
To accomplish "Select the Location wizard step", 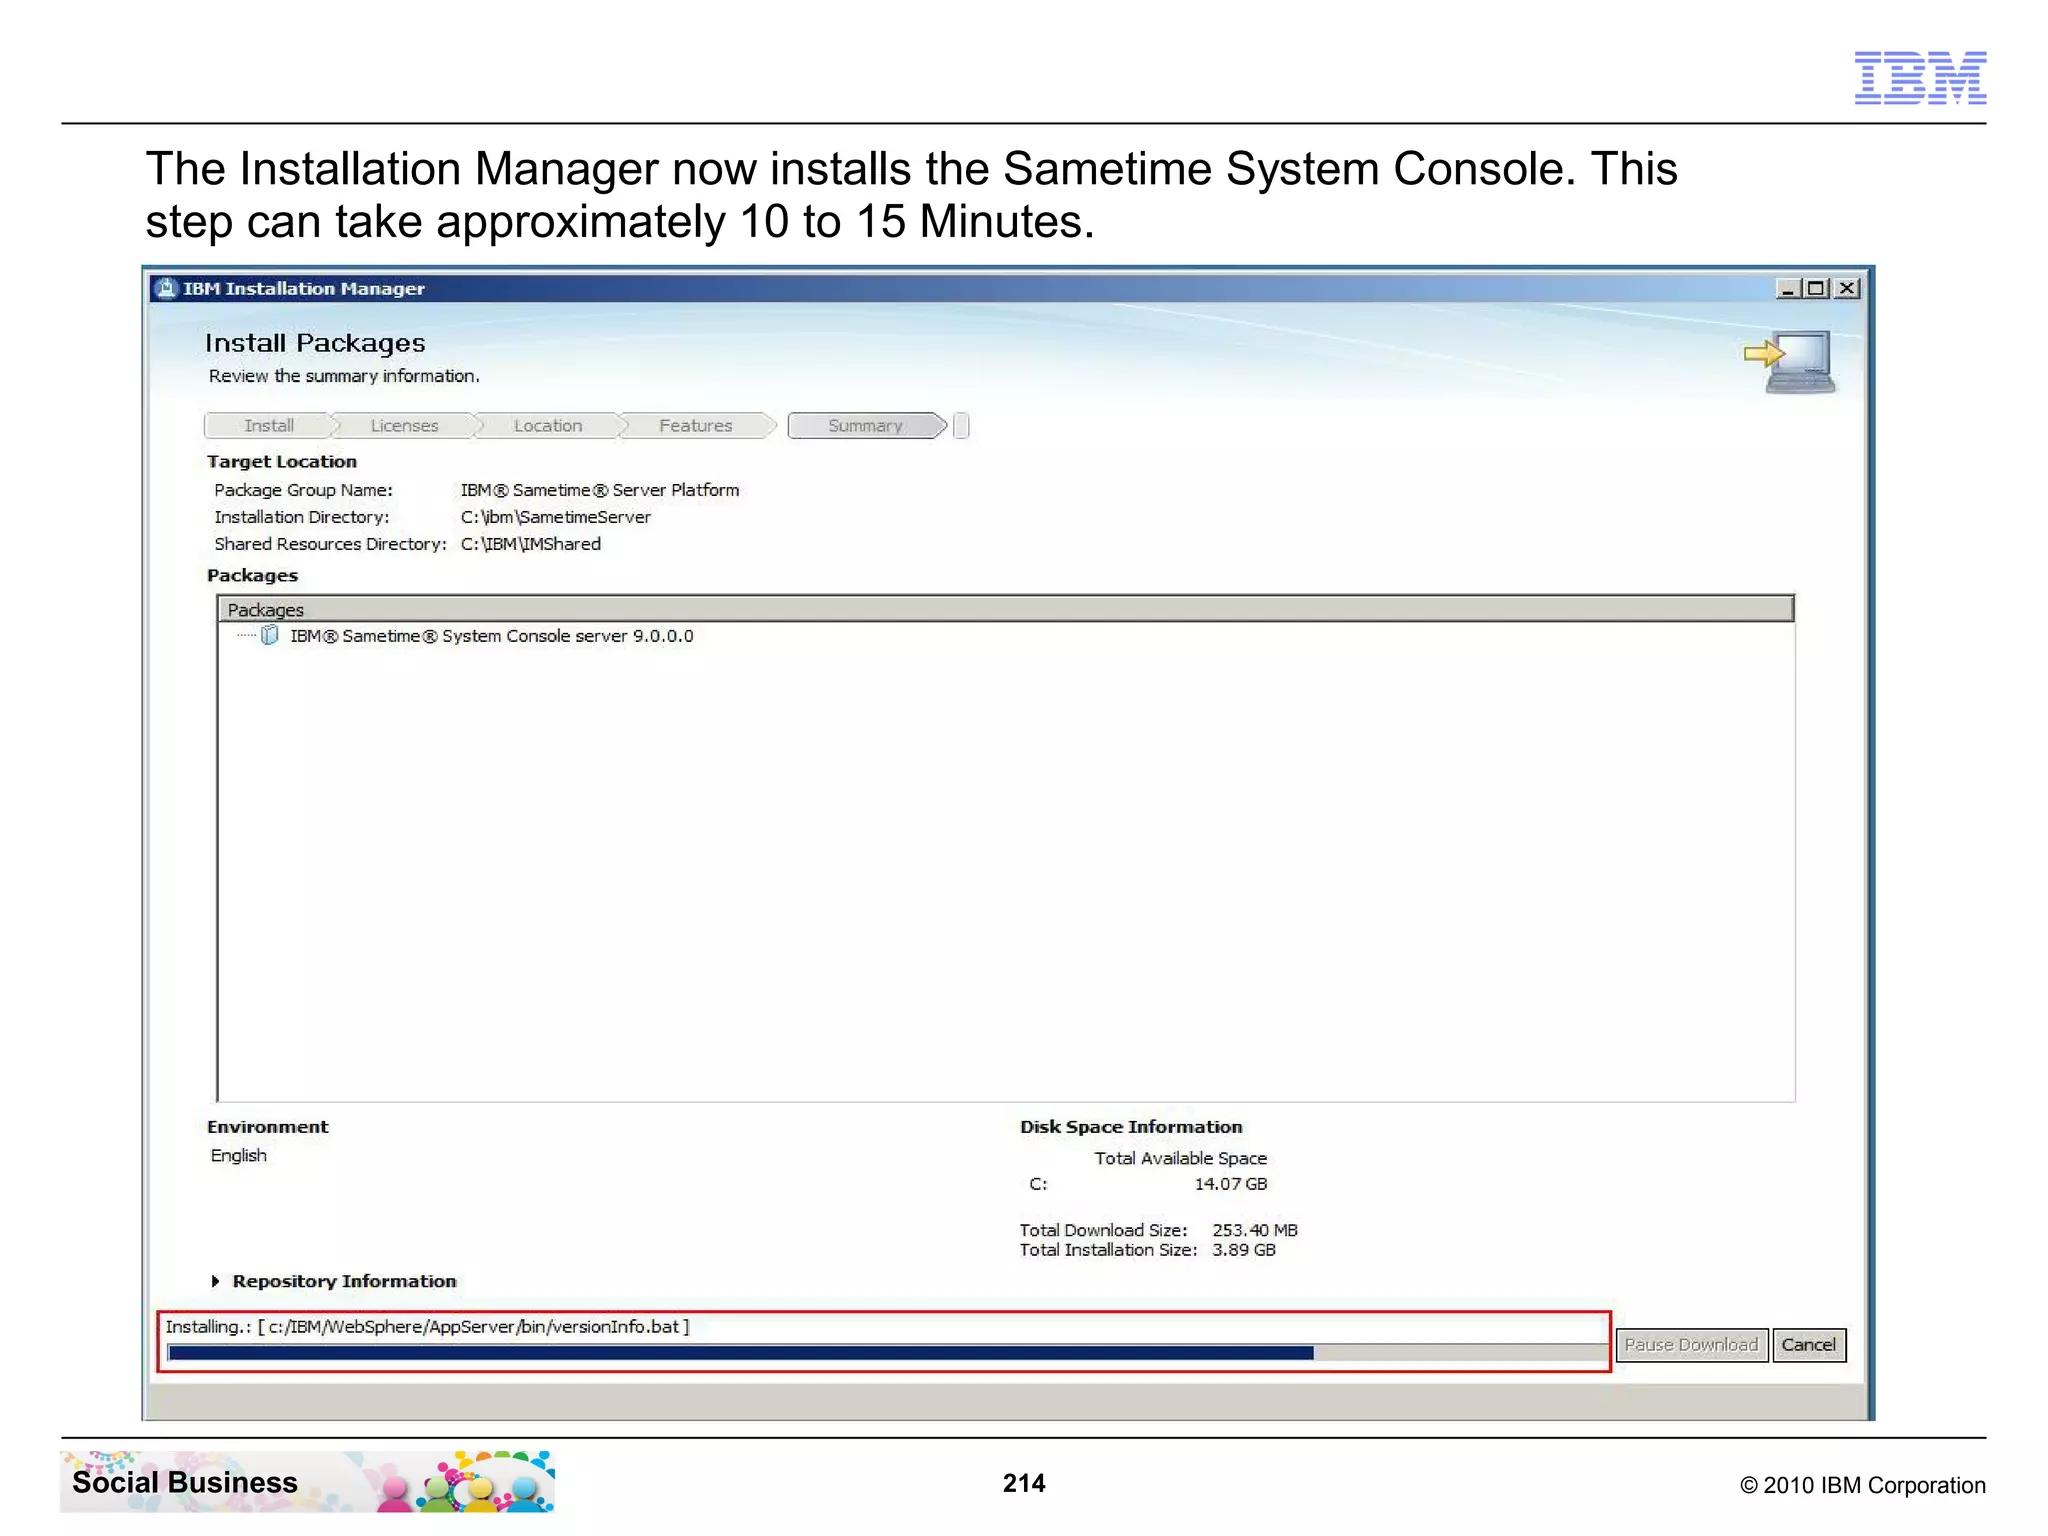I will [x=548, y=426].
